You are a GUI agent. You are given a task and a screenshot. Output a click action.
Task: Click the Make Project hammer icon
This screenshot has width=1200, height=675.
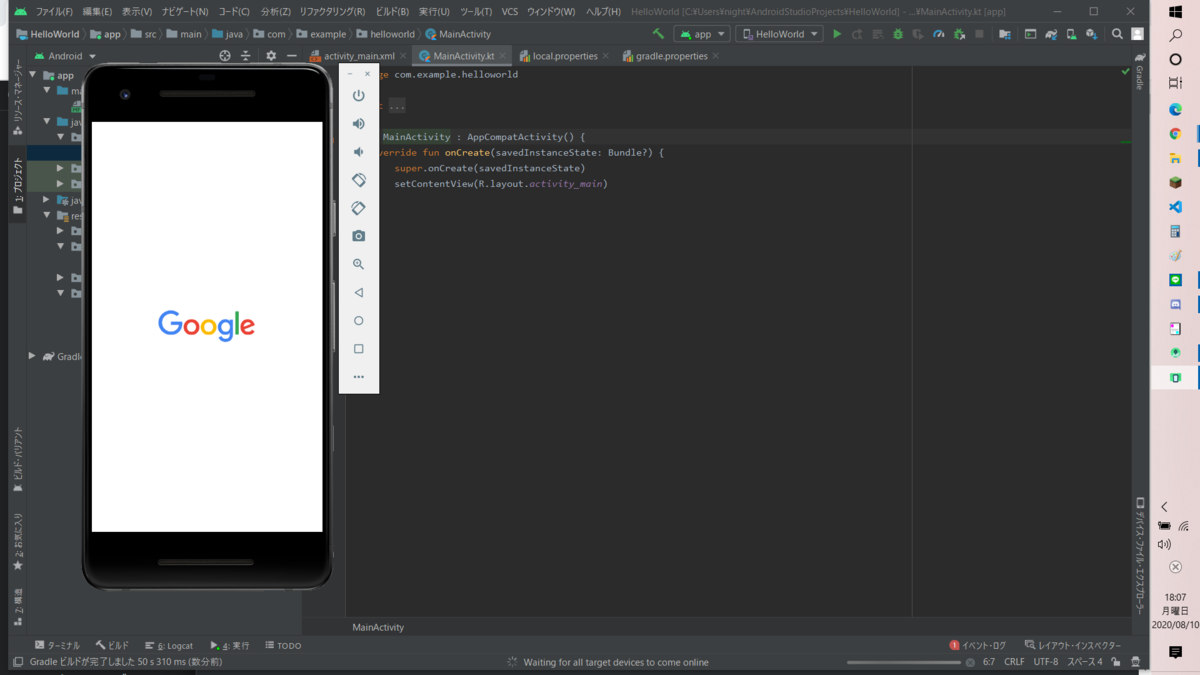[x=658, y=34]
